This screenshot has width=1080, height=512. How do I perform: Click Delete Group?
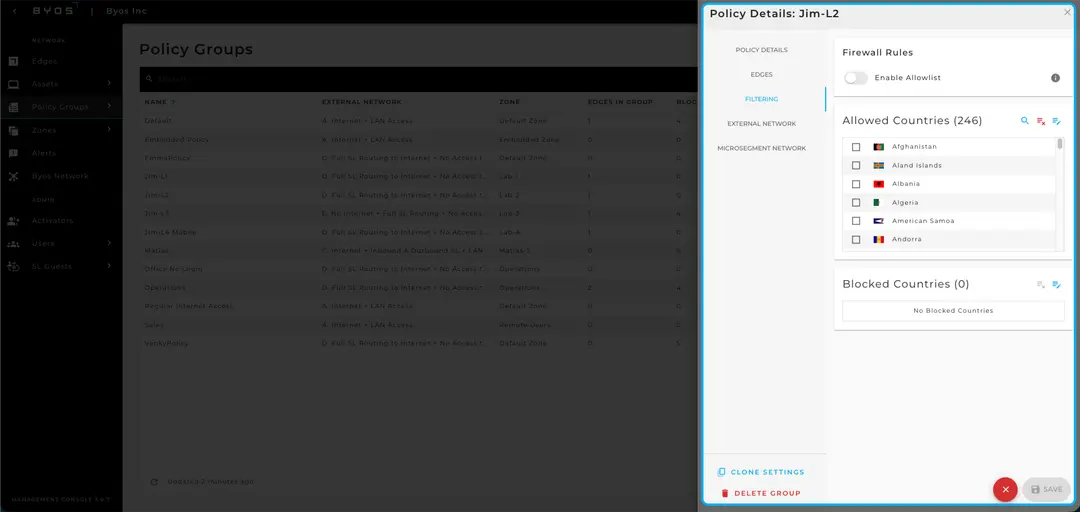(x=760, y=493)
